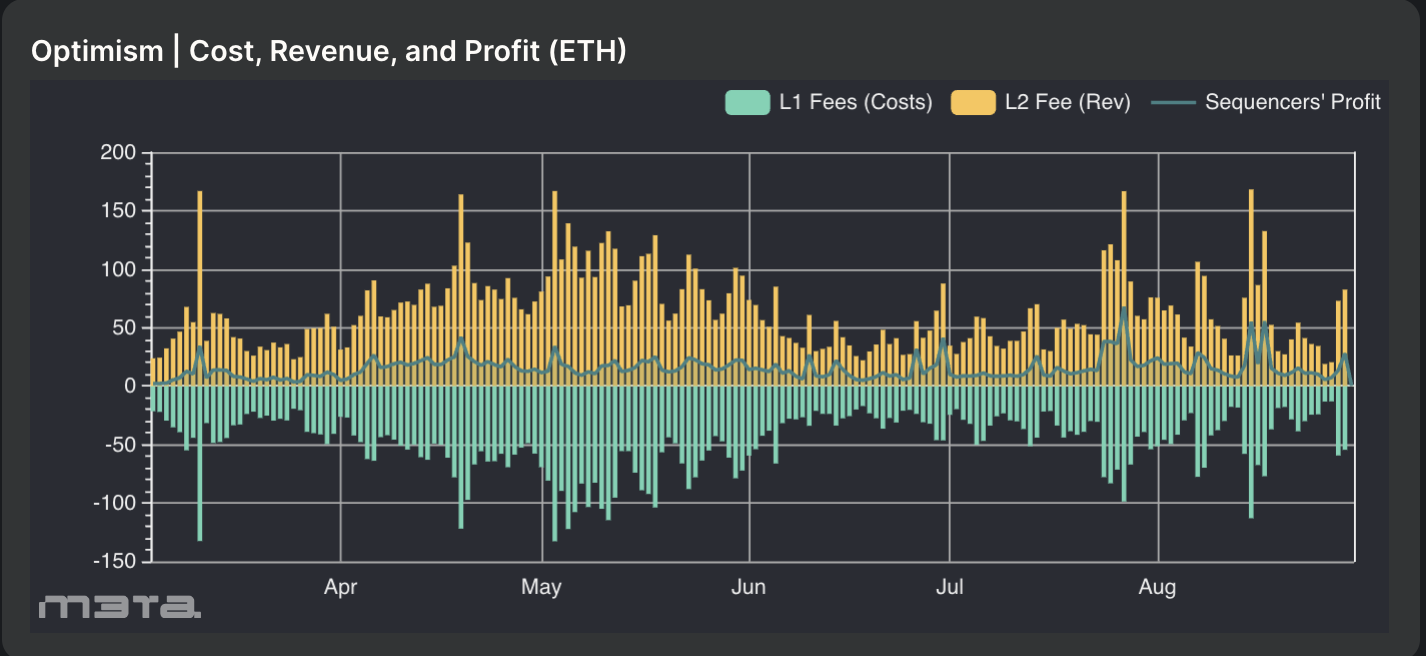Click the "-150" y-axis value
Viewport: 1426px width, 656px height.
(114, 561)
